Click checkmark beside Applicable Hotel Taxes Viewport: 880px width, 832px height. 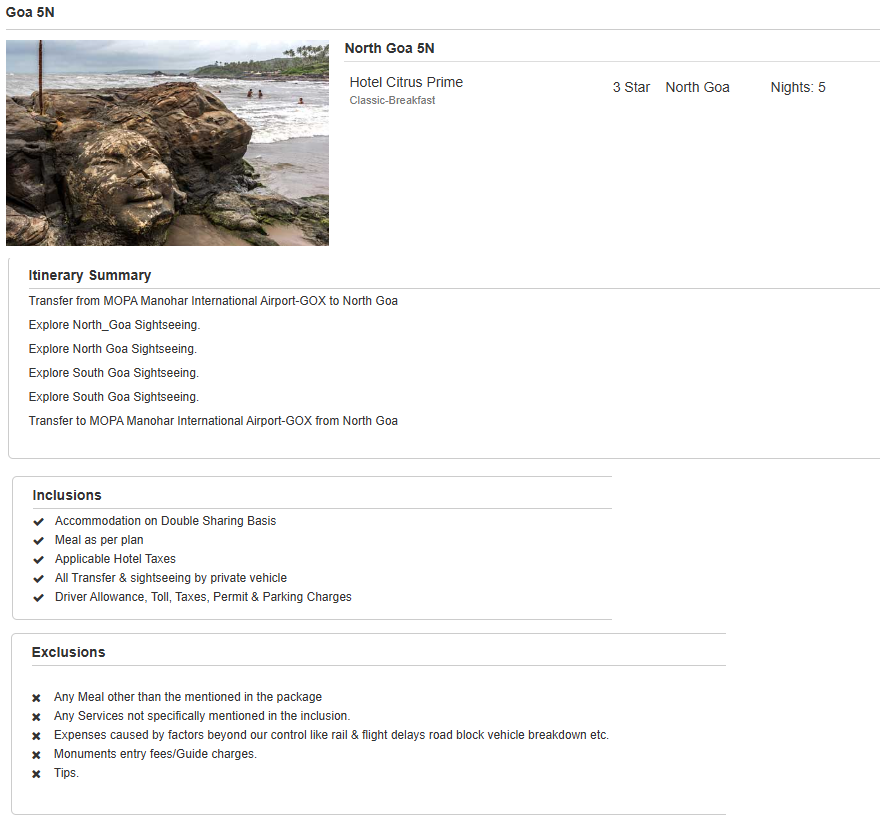tap(38, 560)
